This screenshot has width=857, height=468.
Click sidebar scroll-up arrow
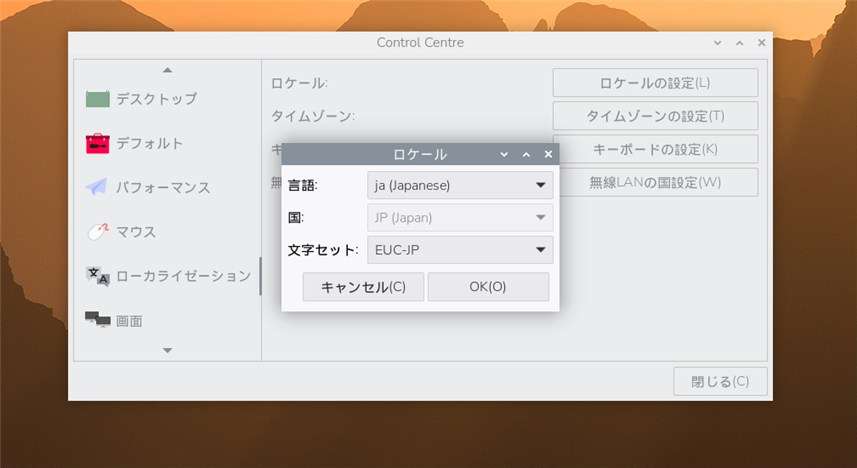[168, 70]
